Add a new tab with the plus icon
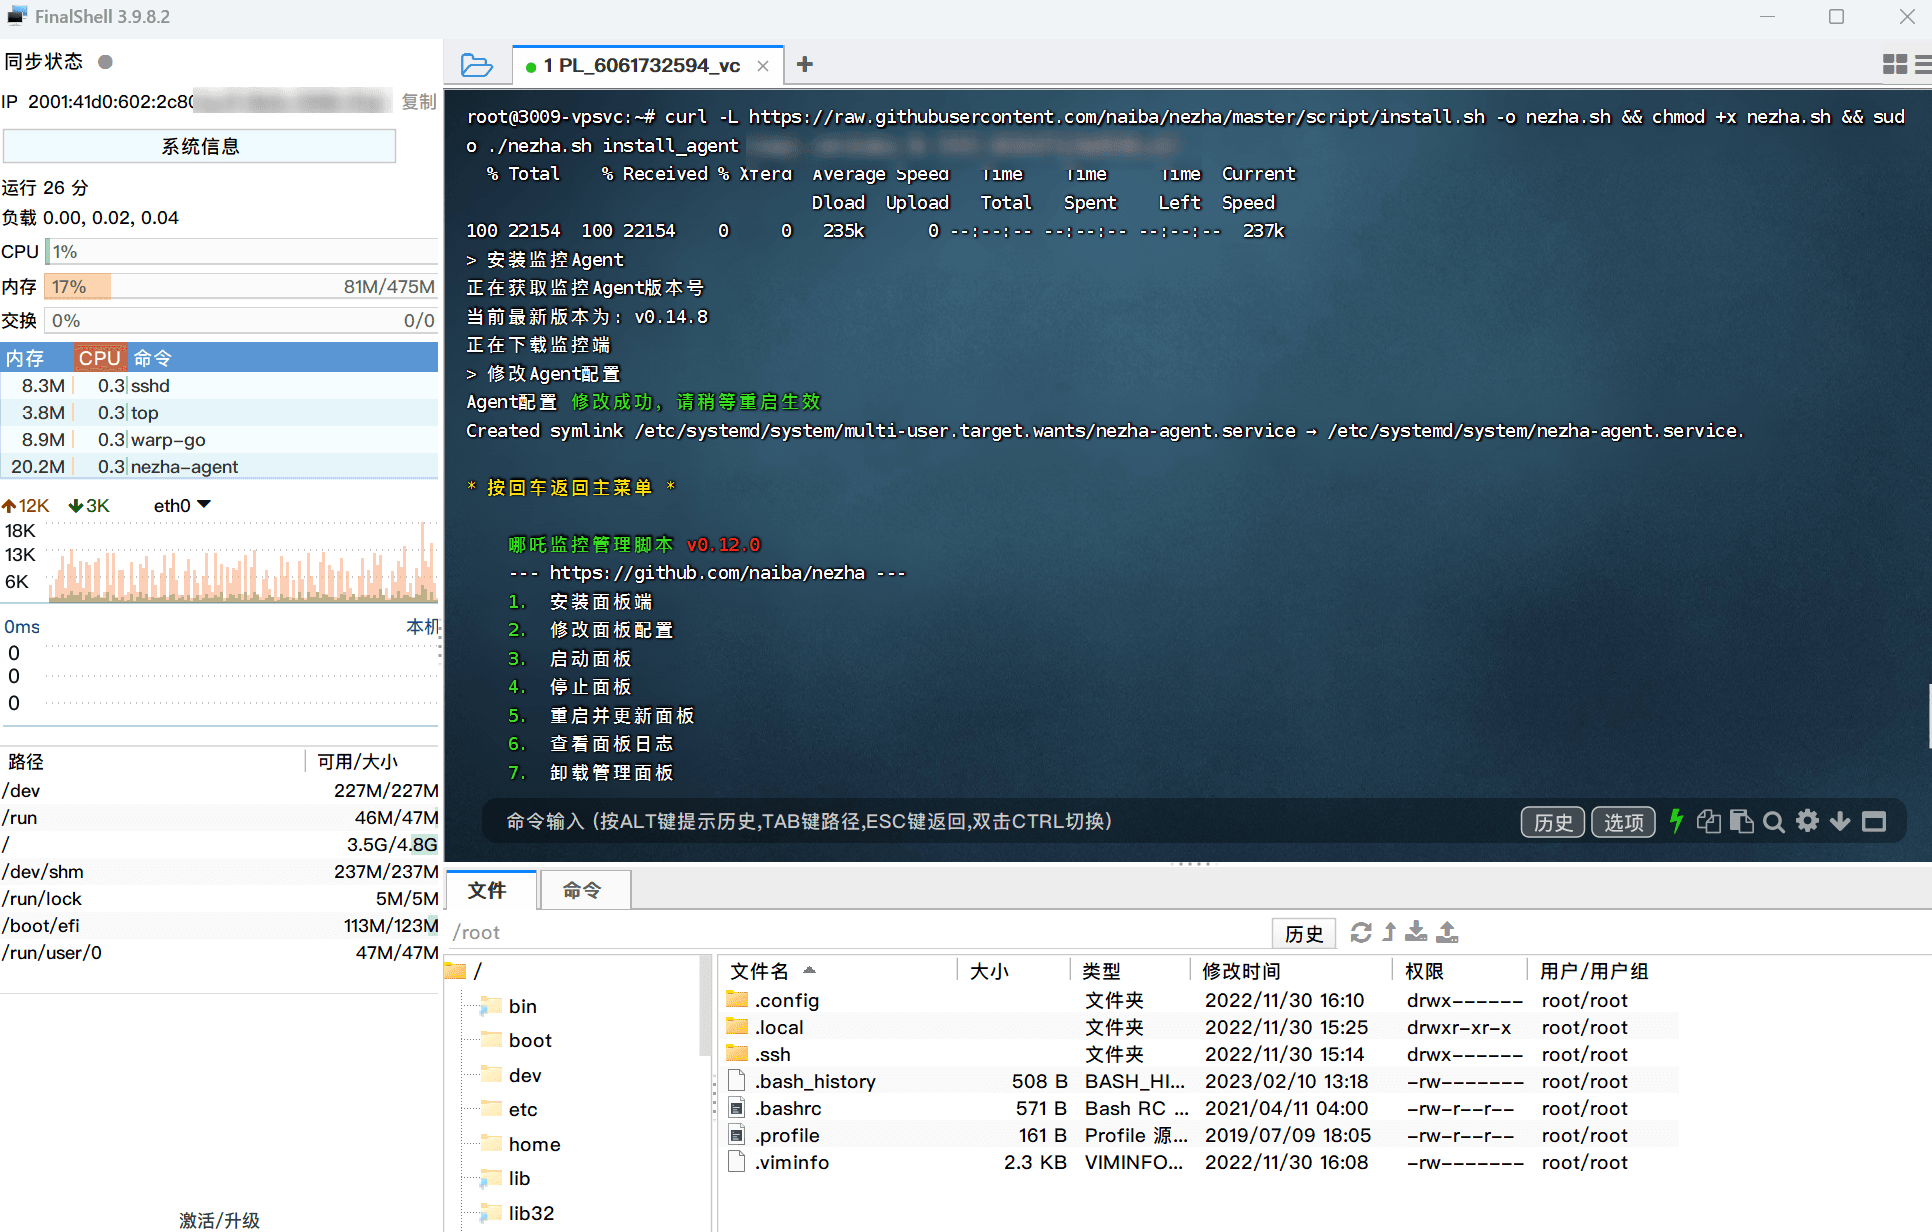Viewport: 1932px width, 1232px height. coord(804,65)
